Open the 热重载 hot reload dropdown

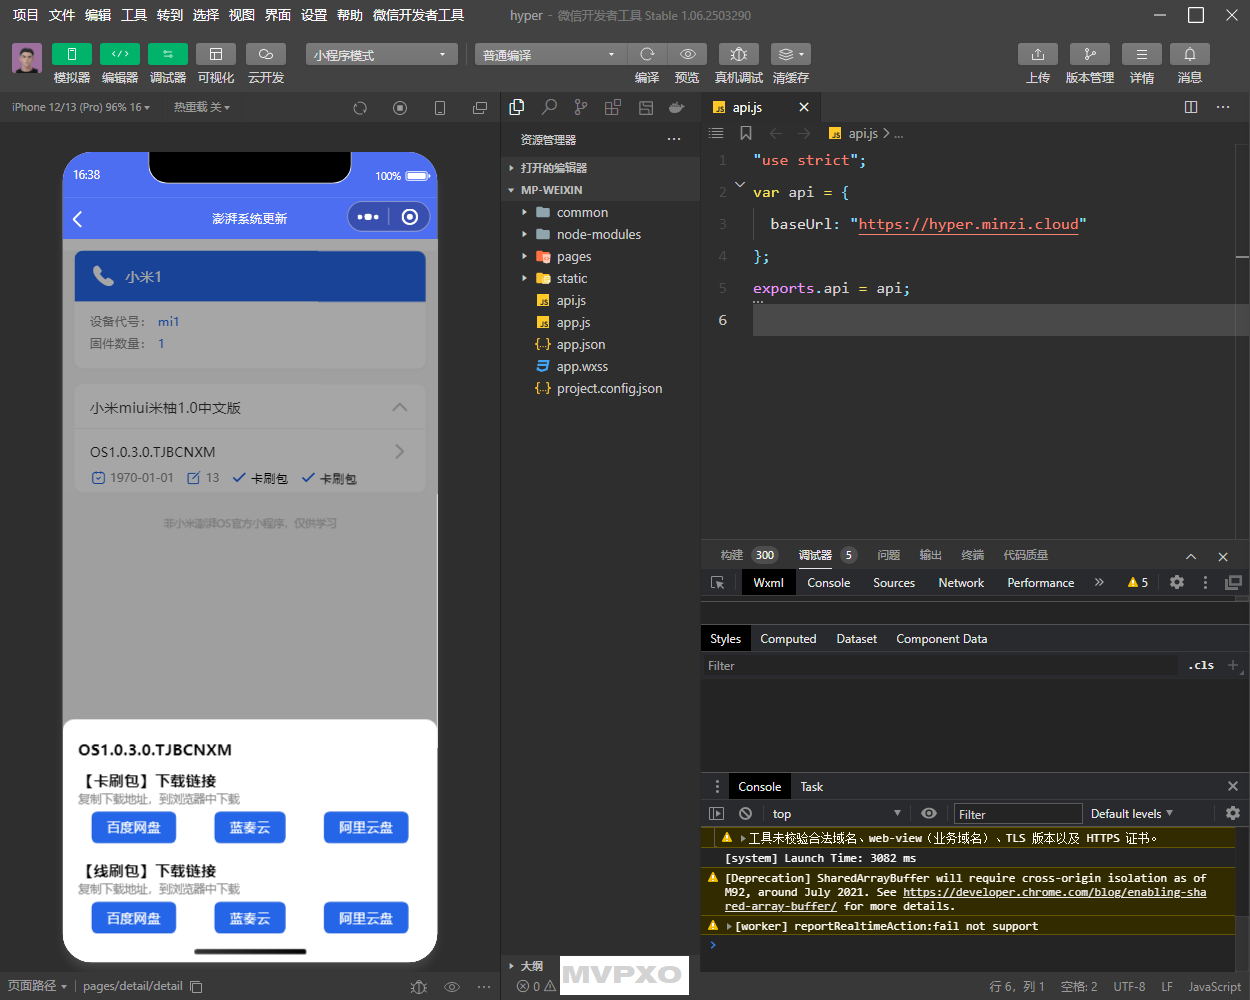[x=202, y=107]
